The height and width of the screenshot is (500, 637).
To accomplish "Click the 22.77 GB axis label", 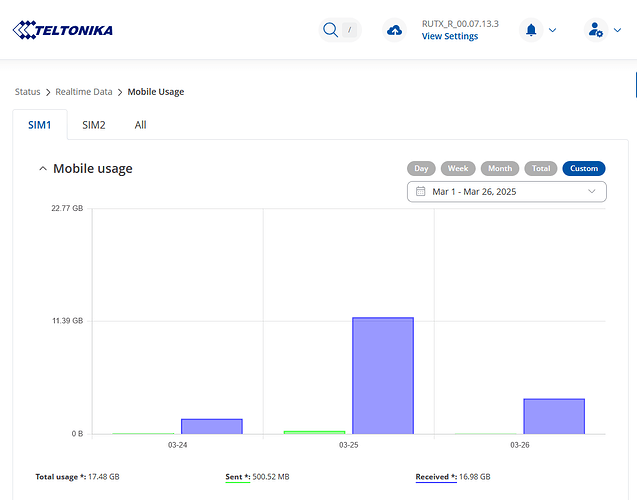I will pyautogui.click(x=67, y=208).
